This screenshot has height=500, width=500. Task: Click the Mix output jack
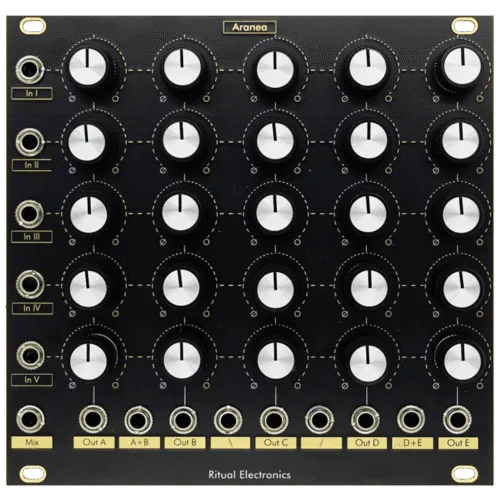(30, 419)
